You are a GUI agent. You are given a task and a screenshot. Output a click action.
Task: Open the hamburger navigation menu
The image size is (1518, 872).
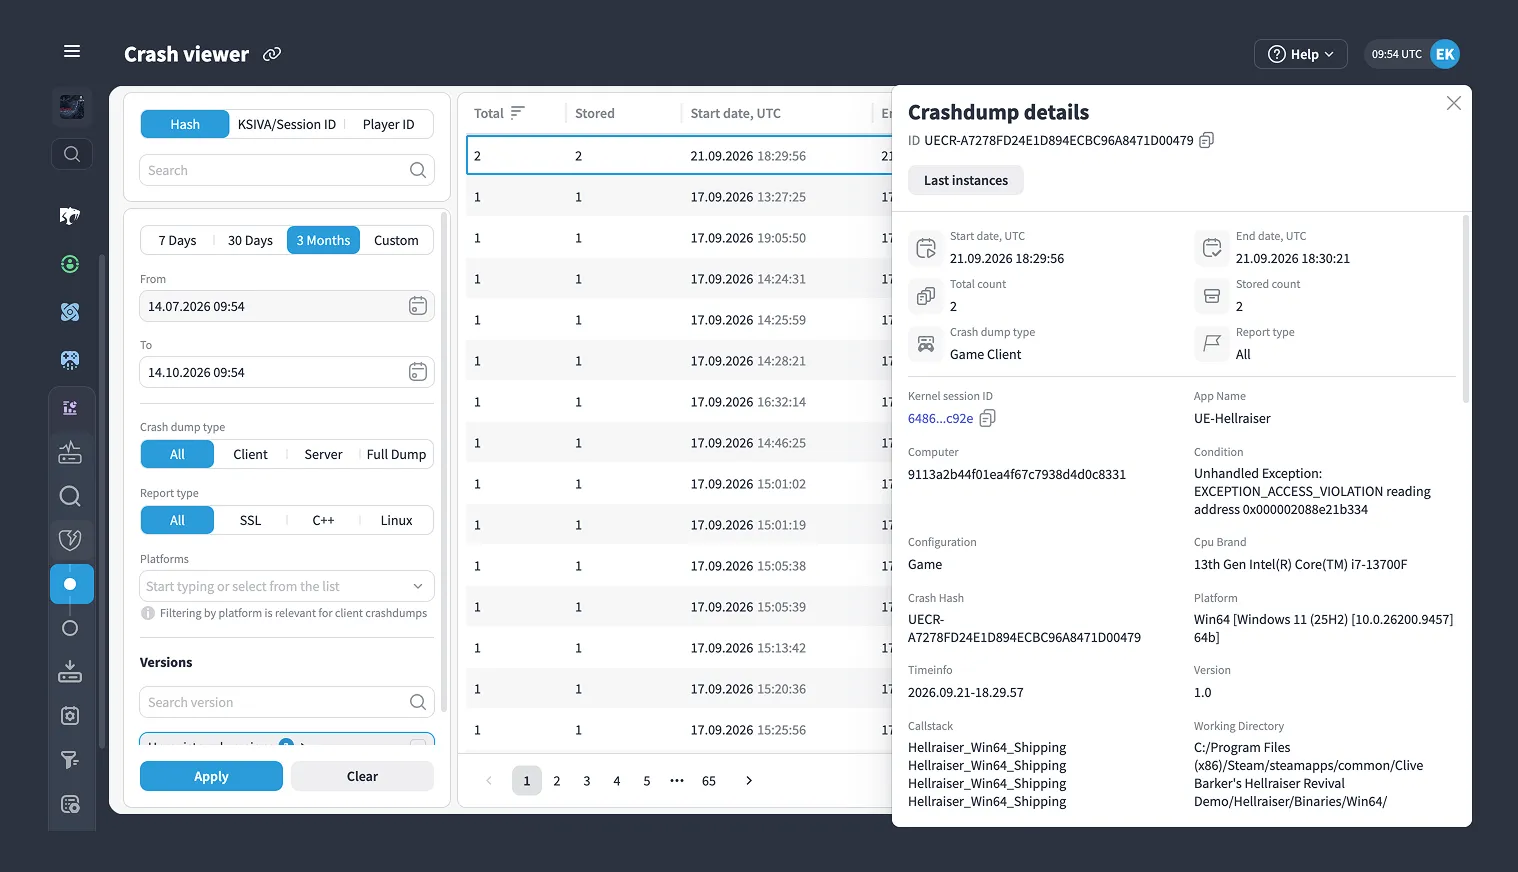[x=72, y=51]
